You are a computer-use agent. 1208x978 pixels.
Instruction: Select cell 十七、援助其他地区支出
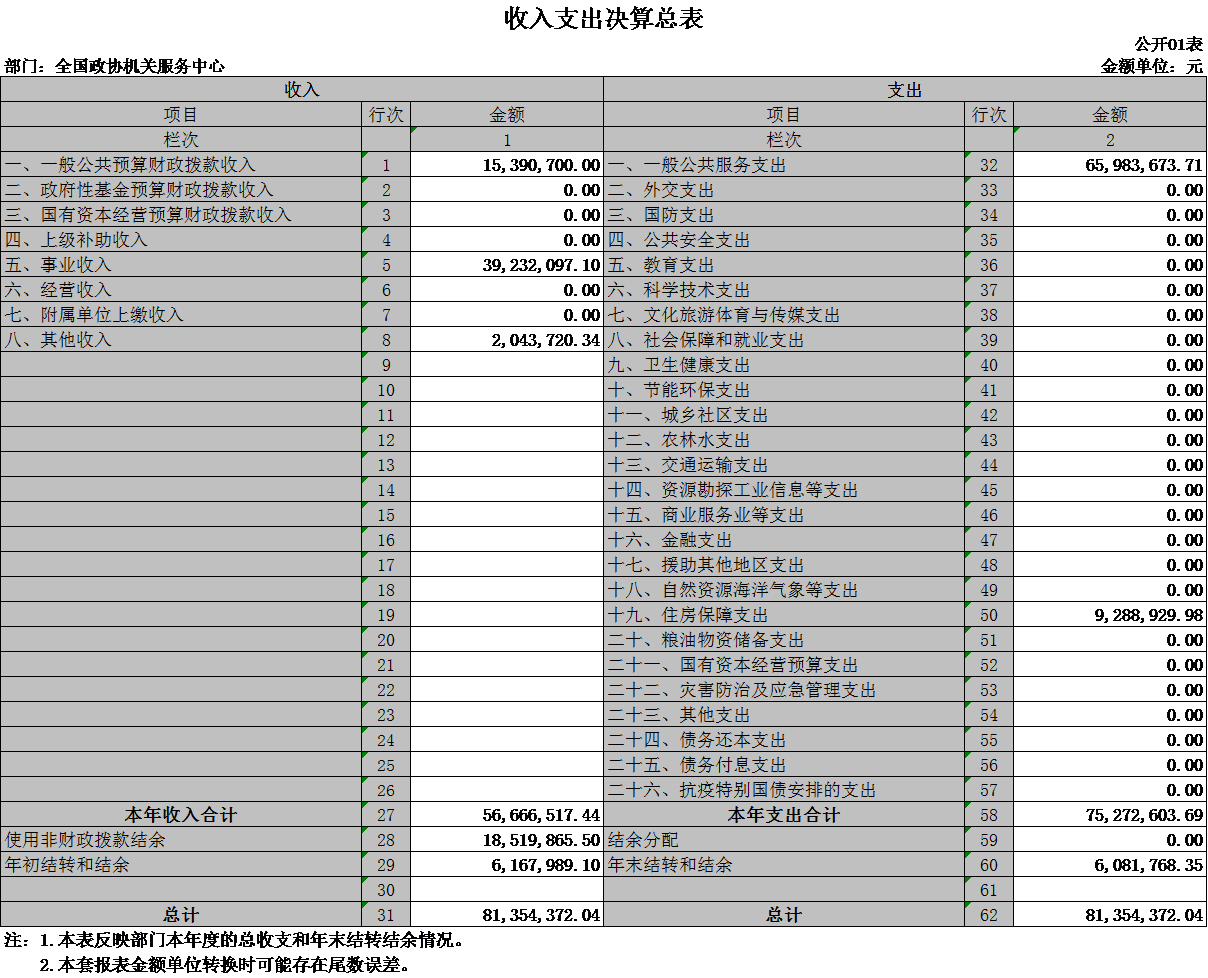tap(784, 565)
